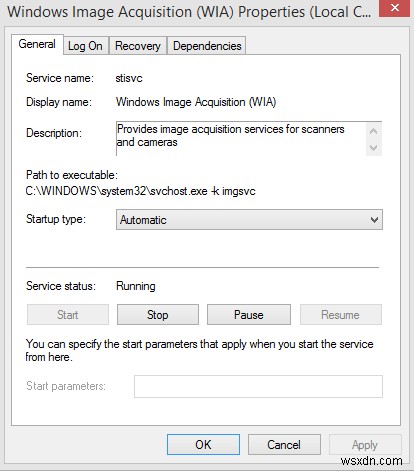Click the Service status: label
This screenshot has width=414, height=471.
pyautogui.click(x=61, y=286)
